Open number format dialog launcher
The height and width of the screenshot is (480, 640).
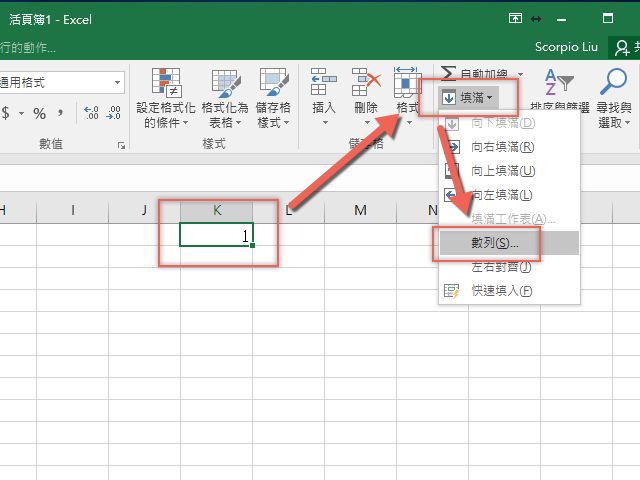(x=121, y=145)
